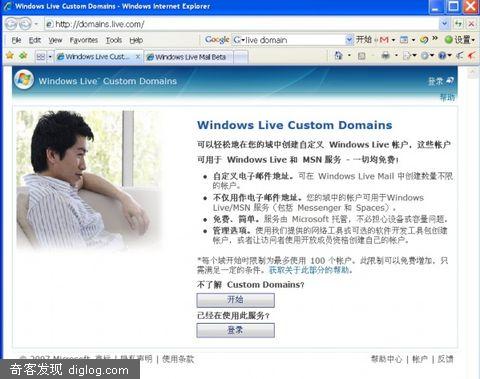Click the red arrow icon at command bar end

[x=471, y=56]
